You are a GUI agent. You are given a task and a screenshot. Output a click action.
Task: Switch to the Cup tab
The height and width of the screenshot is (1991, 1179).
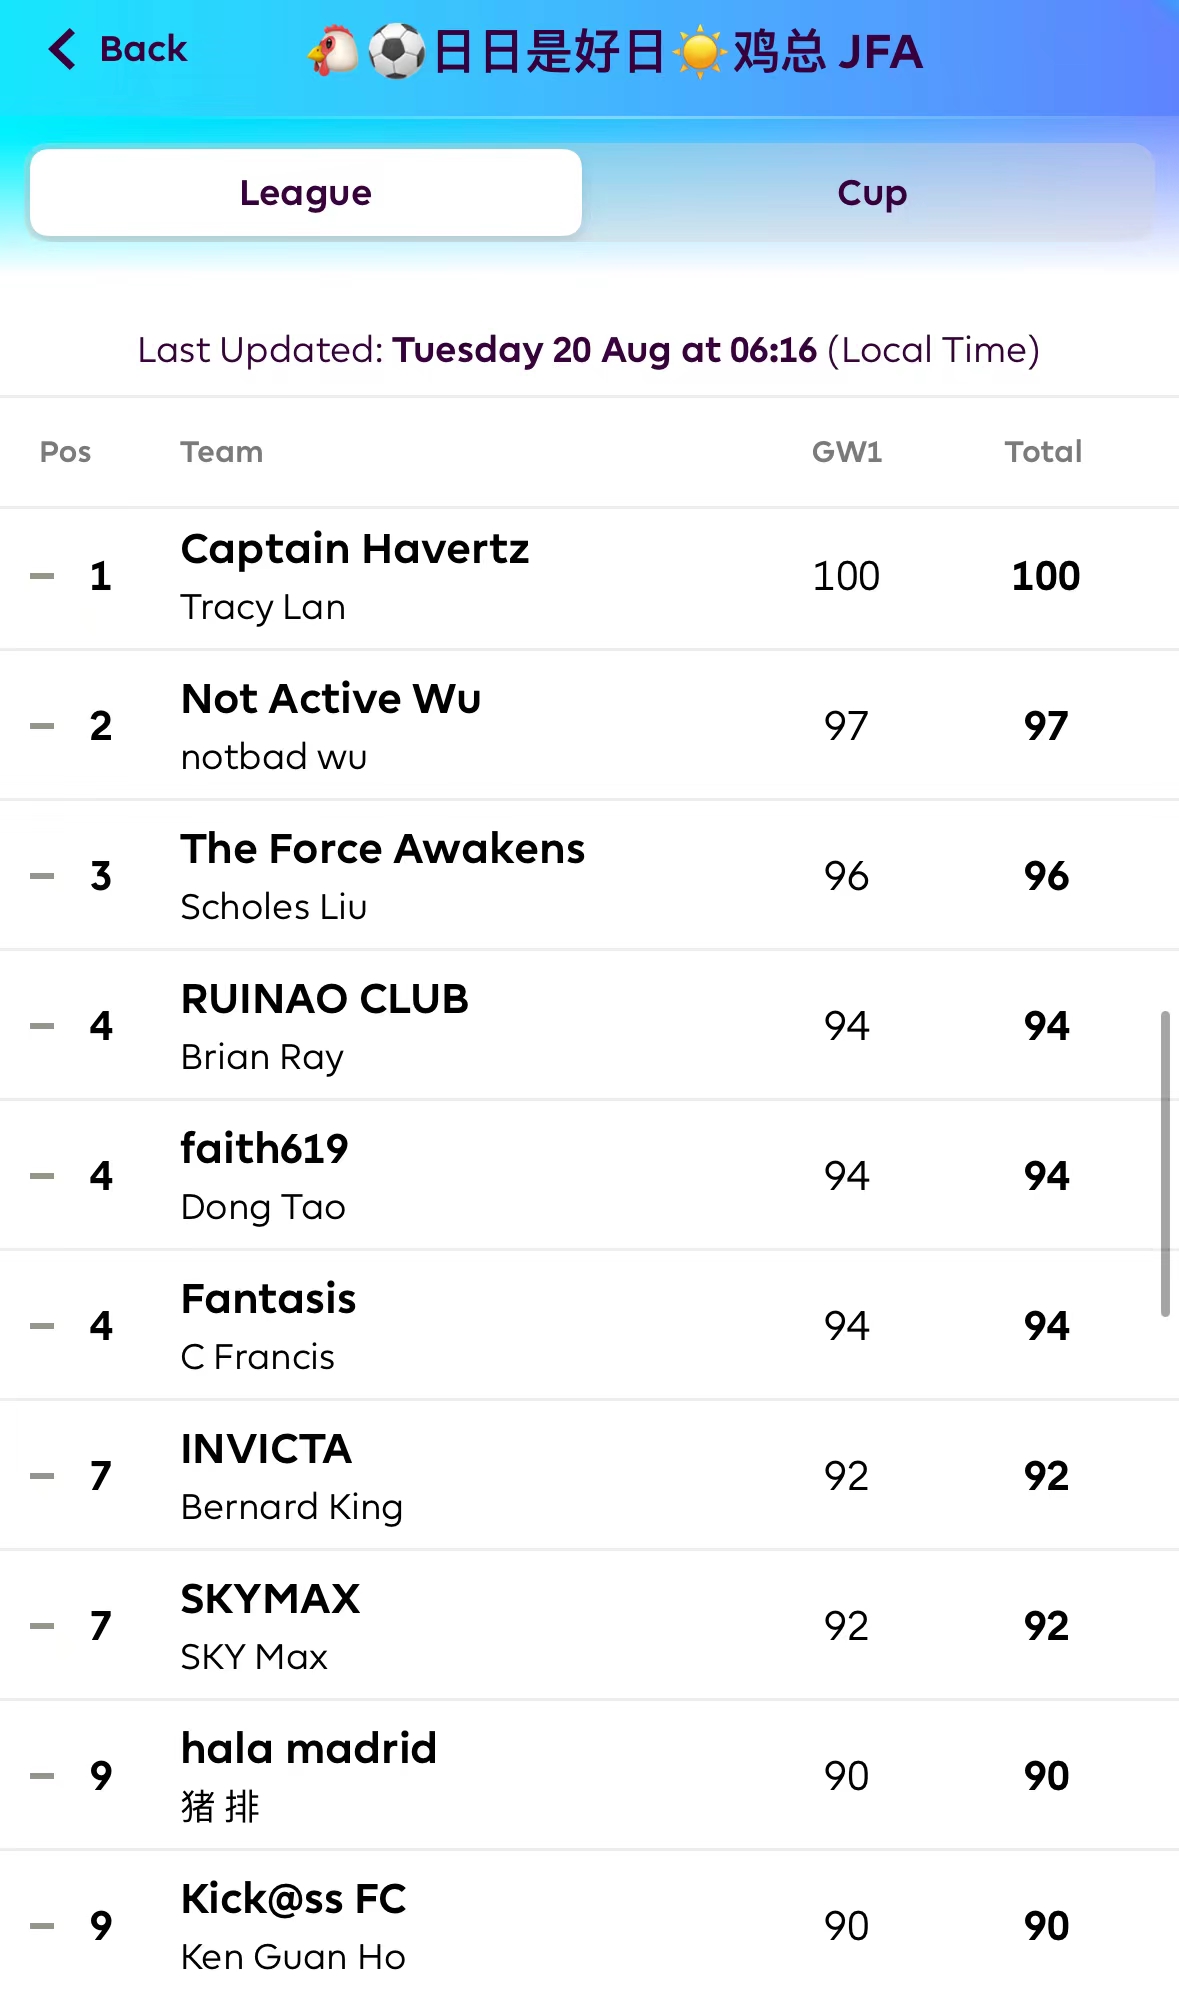pos(871,193)
